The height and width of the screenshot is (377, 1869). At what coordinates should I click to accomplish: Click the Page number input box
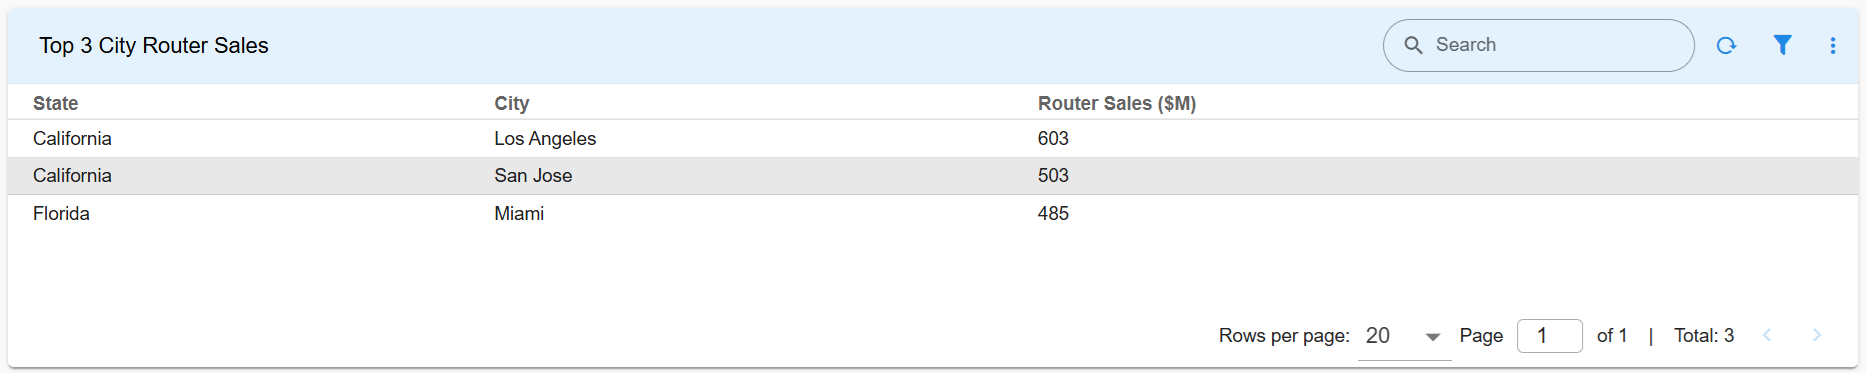[x=1549, y=336]
